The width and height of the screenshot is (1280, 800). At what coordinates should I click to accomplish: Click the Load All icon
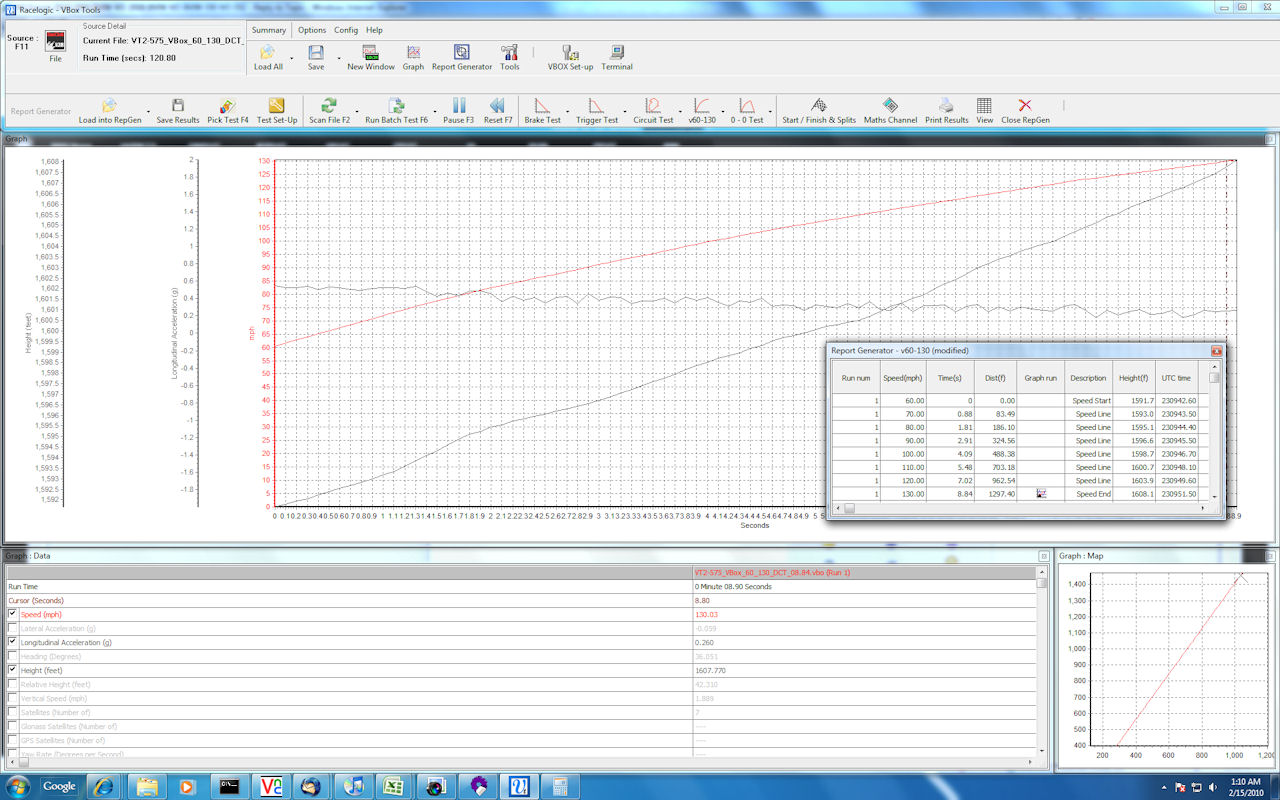point(267,52)
